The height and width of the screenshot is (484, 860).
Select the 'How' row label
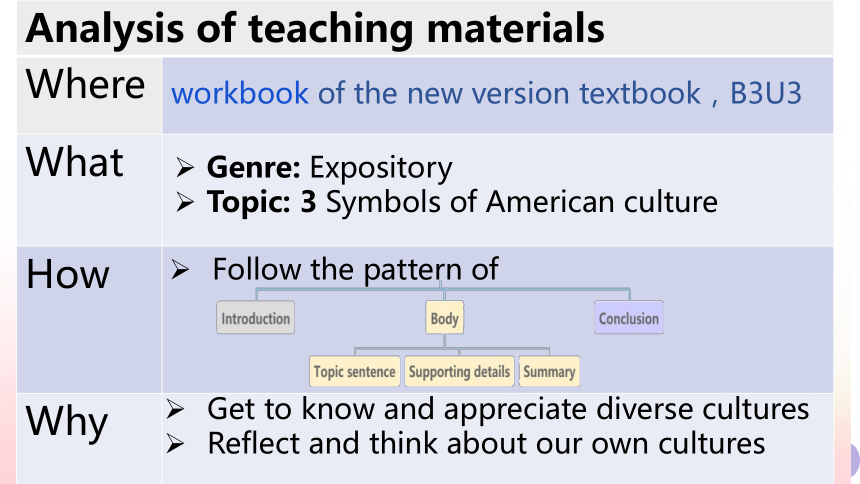[67, 274]
